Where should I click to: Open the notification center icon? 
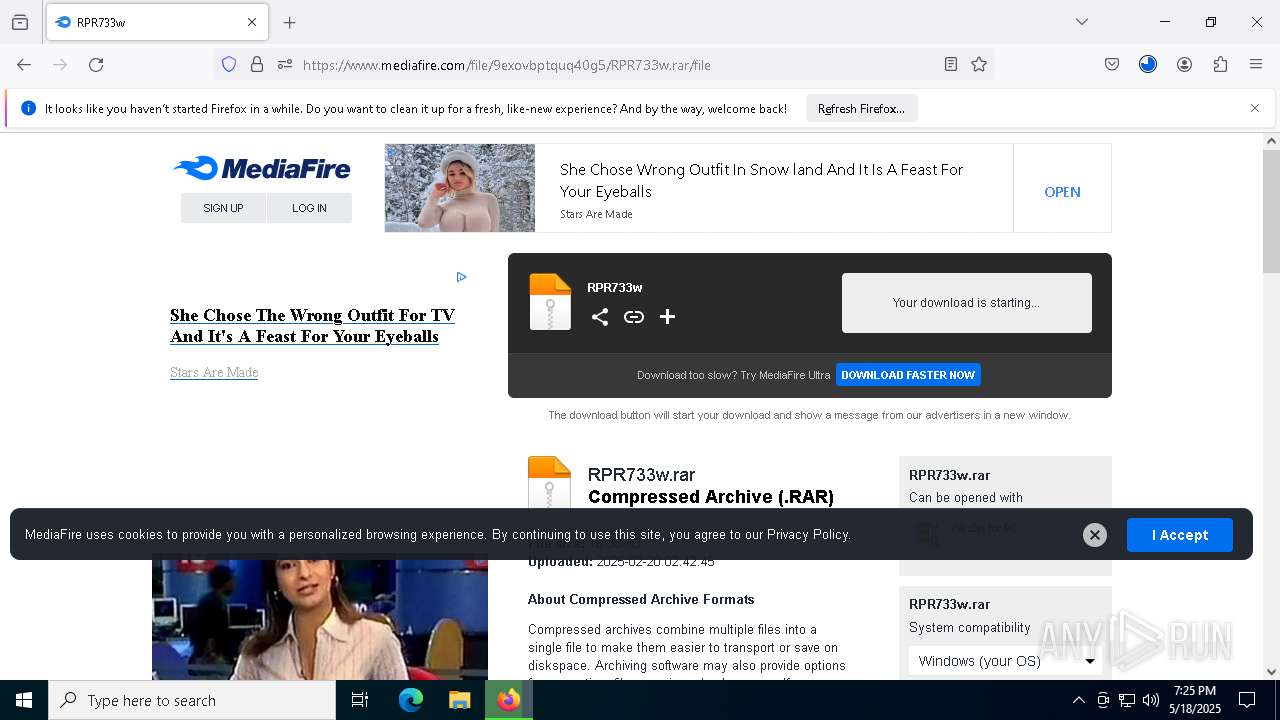click(1247, 700)
